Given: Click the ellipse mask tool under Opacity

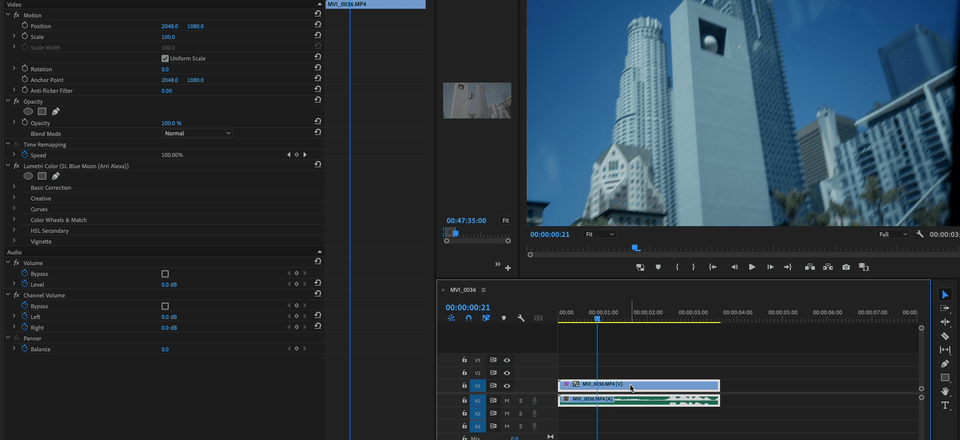Looking at the screenshot, I should coord(28,111).
